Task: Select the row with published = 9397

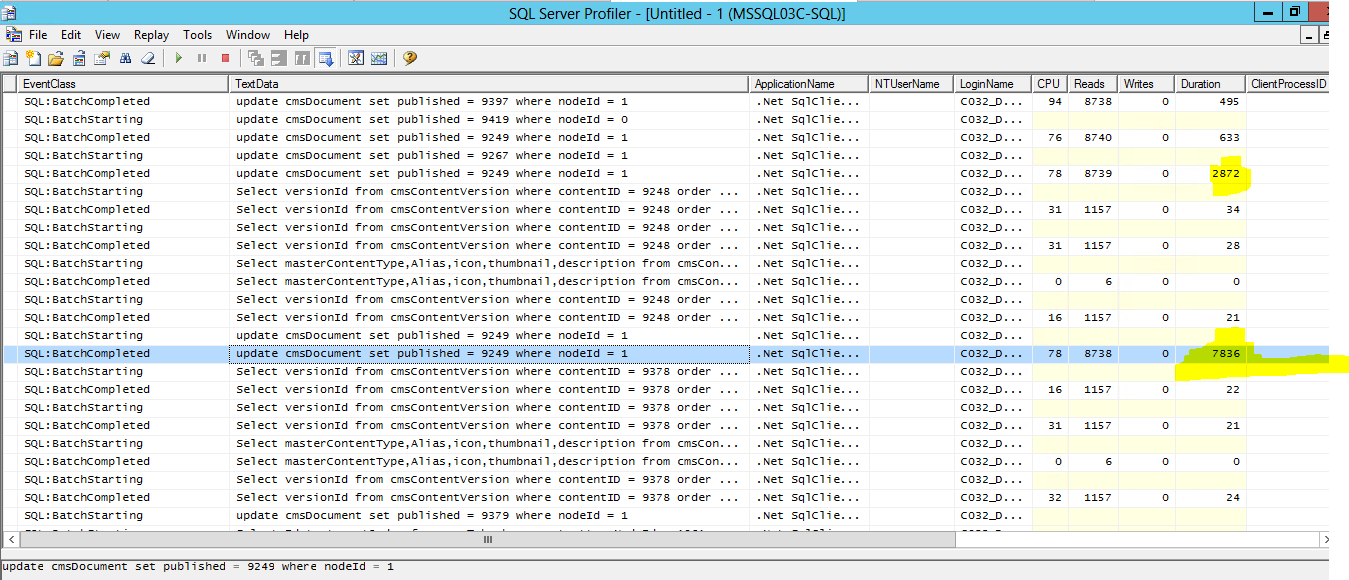Action: click(665, 101)
